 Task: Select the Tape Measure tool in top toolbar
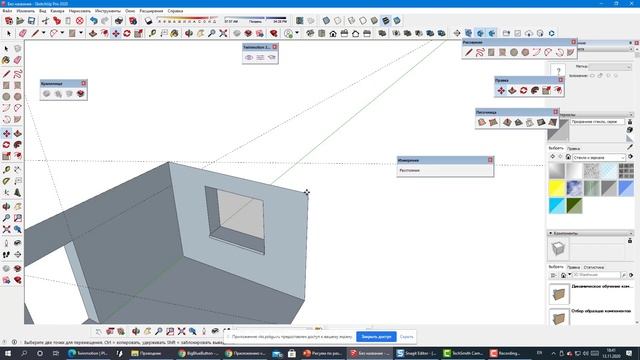152,33
